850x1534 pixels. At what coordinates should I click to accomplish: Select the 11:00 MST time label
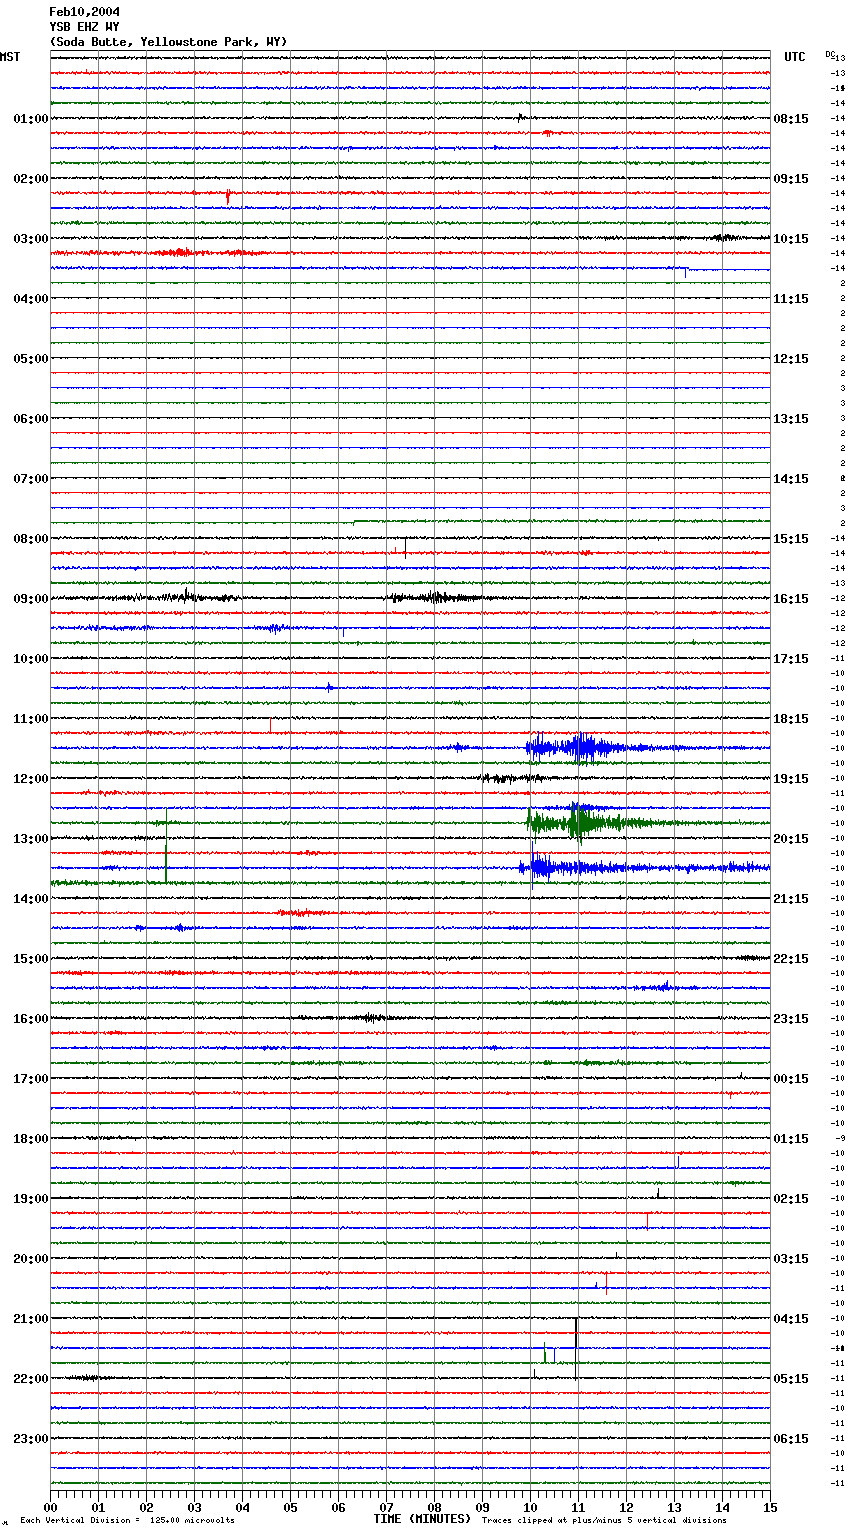(x=31, y=719)
